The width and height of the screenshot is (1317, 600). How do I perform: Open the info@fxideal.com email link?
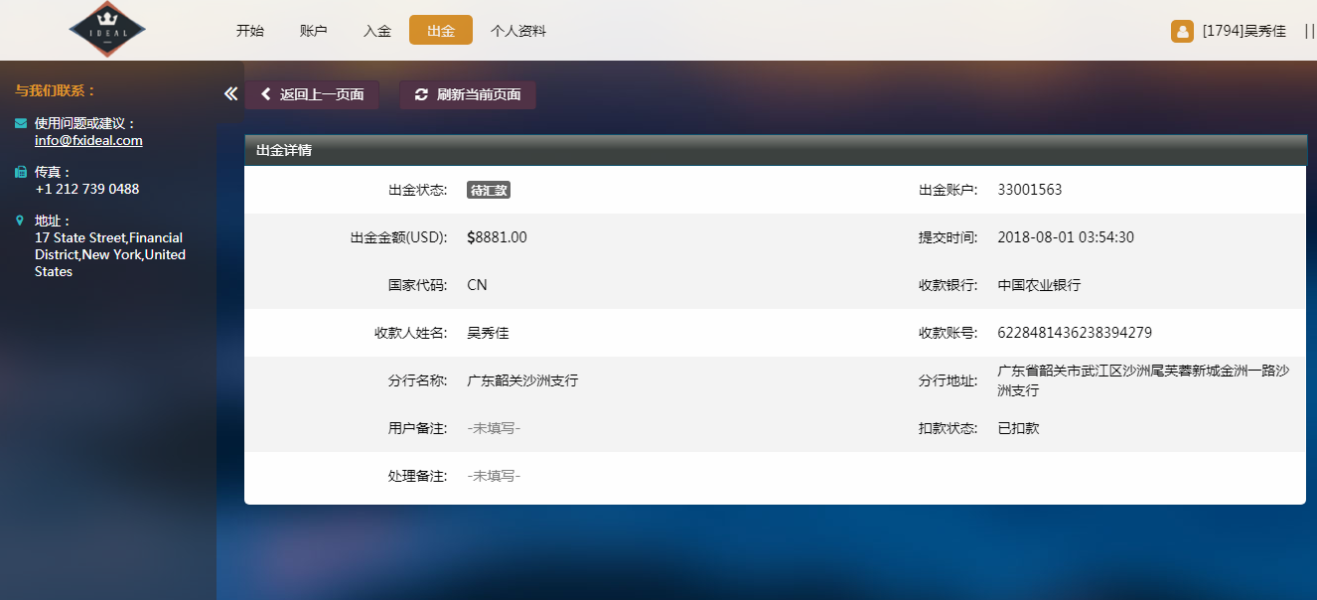click(88, 141)
